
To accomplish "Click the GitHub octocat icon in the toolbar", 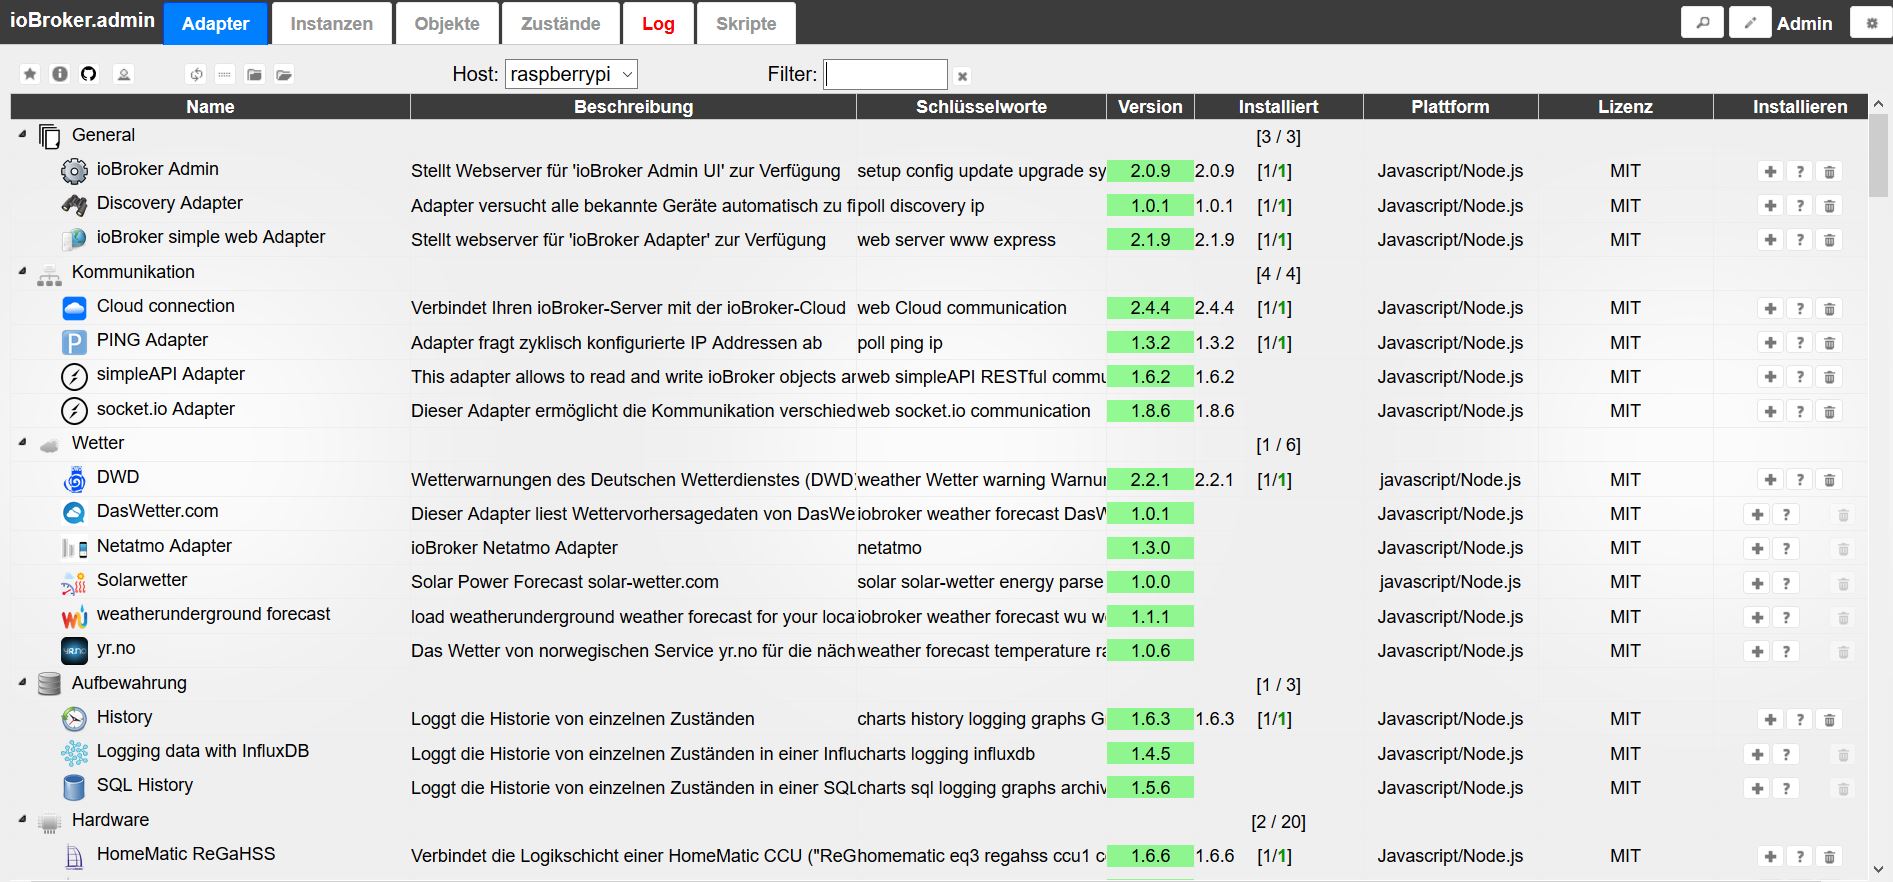I will [89, 74].
